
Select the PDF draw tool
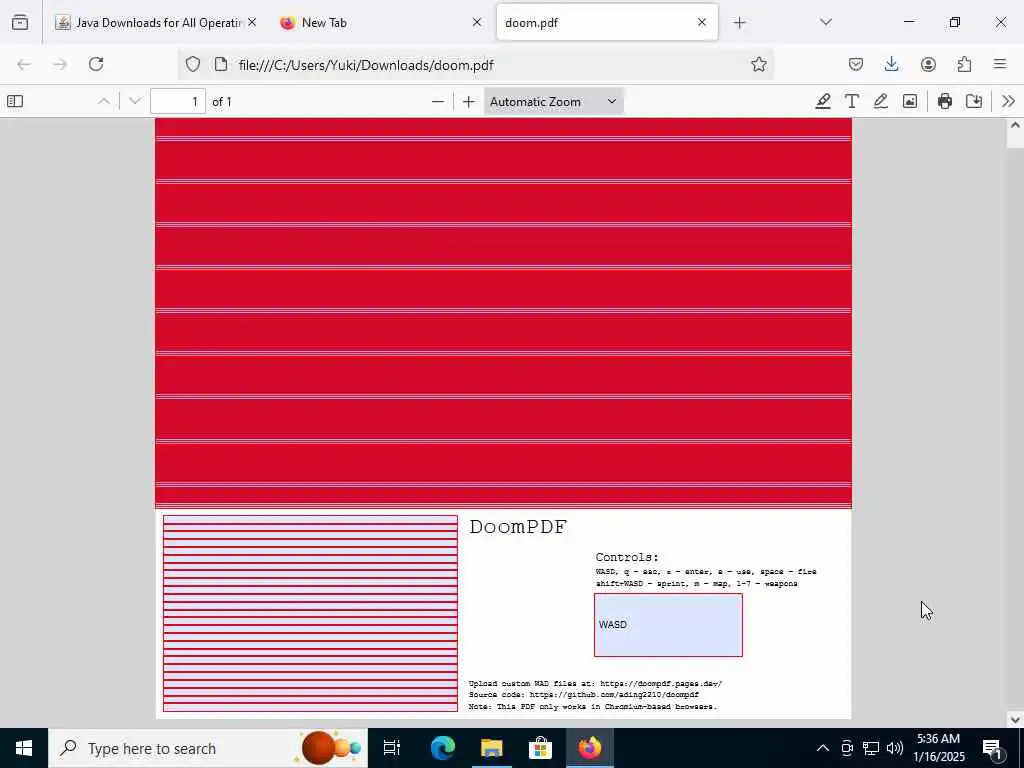point(880,101)
